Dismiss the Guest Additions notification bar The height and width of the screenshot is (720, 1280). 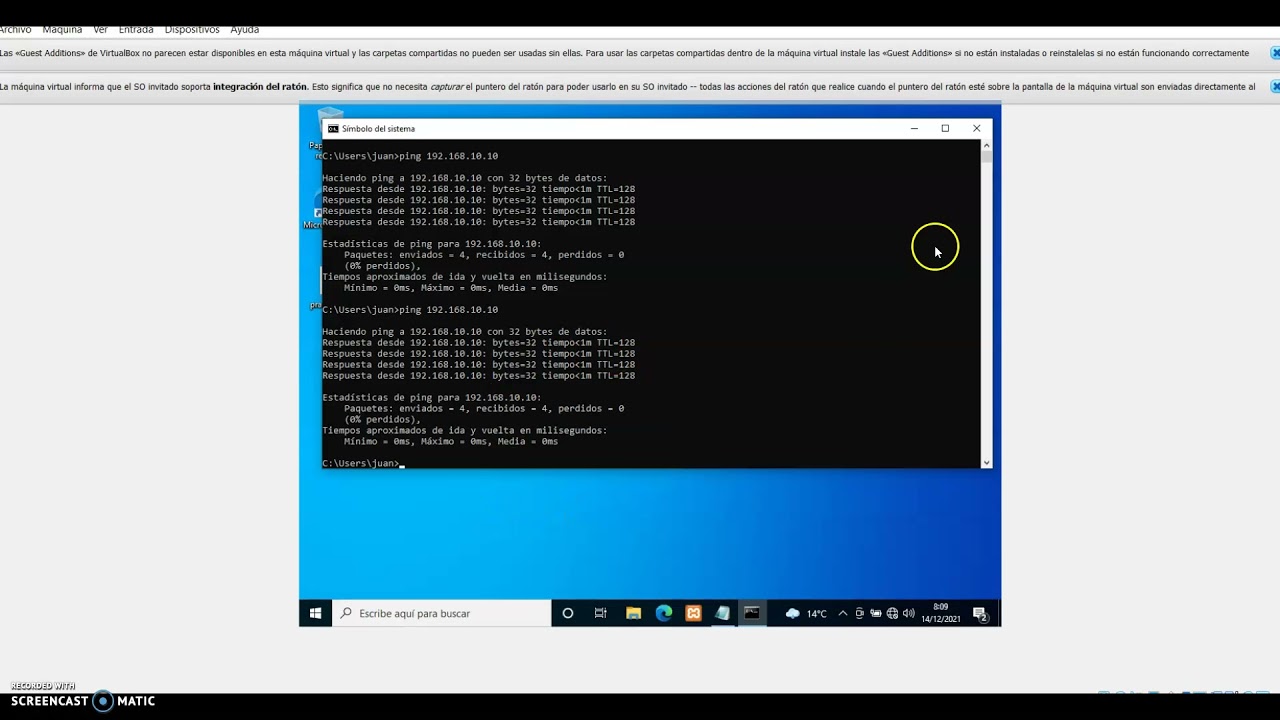(1275, 53)
